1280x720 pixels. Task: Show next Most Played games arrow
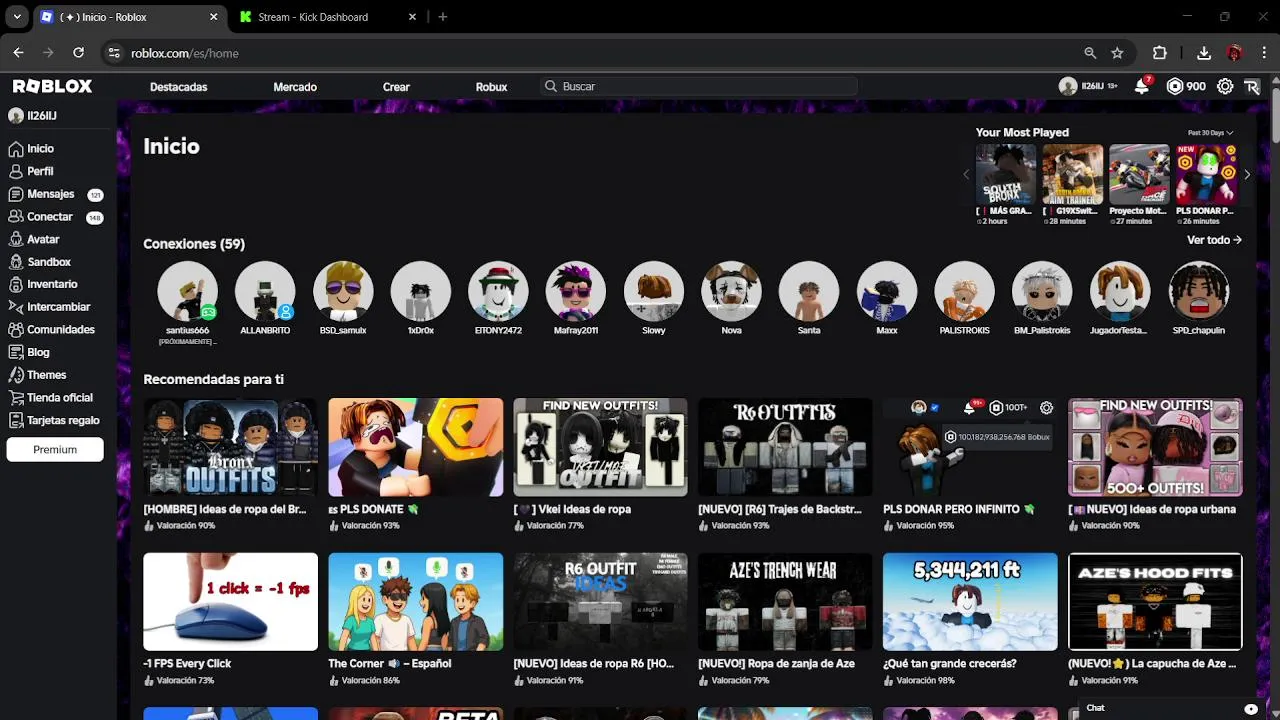coord(1247,174)
